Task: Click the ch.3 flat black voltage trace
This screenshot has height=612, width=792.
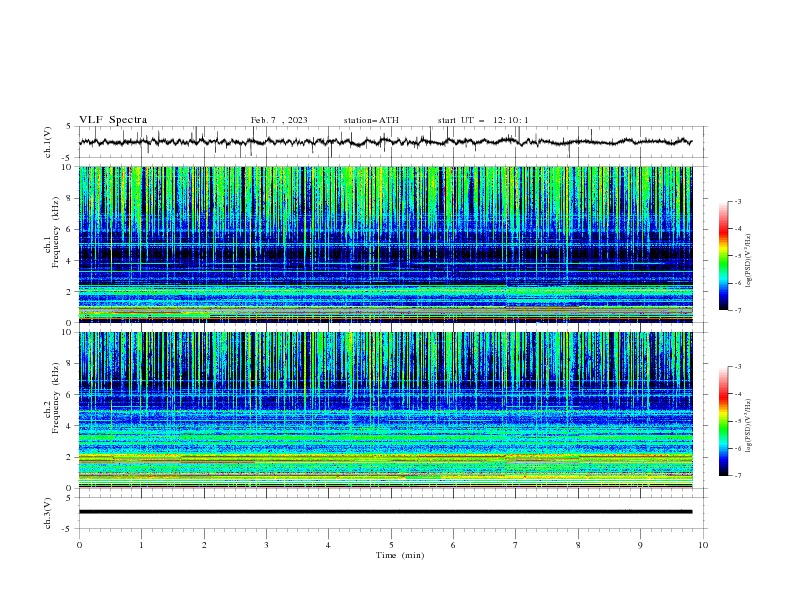Action: pyautogui.click(x=385, y=512)
